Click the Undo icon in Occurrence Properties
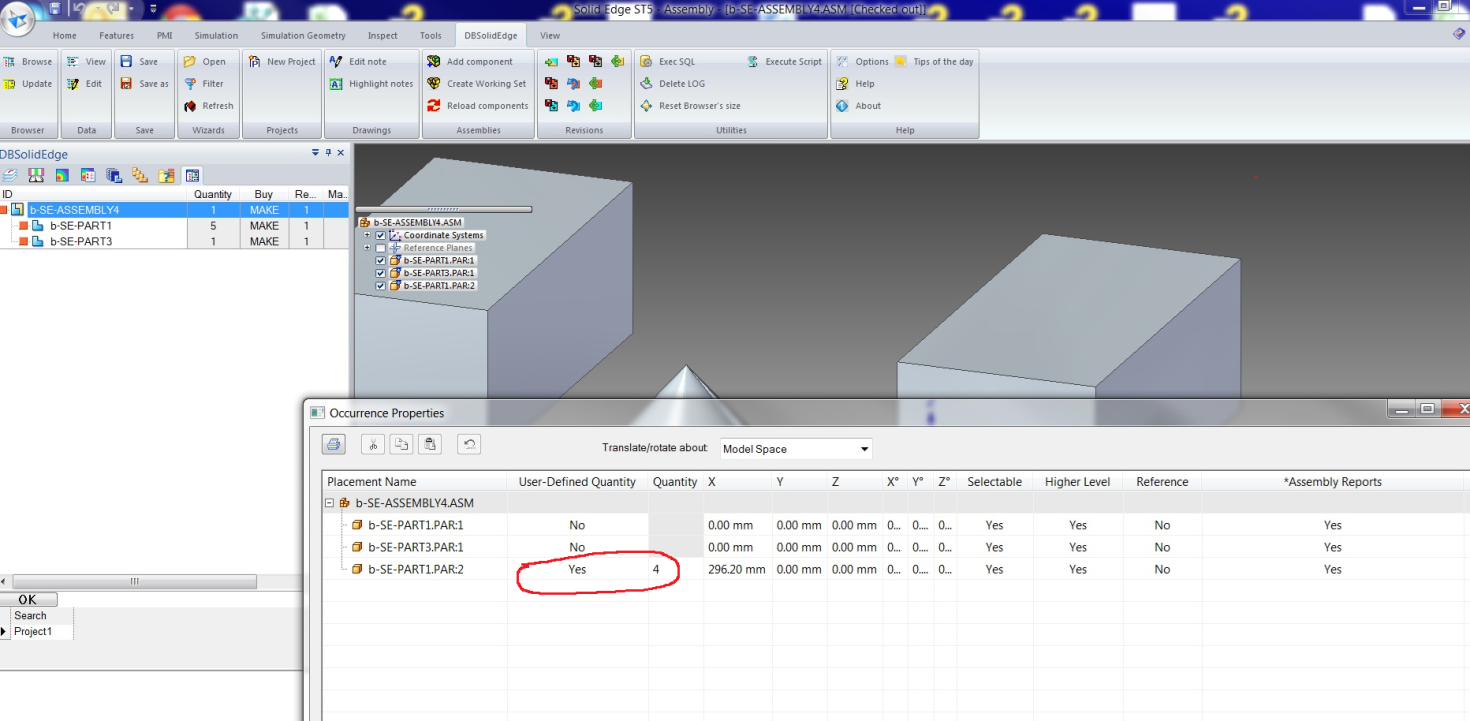 point(468,445)
